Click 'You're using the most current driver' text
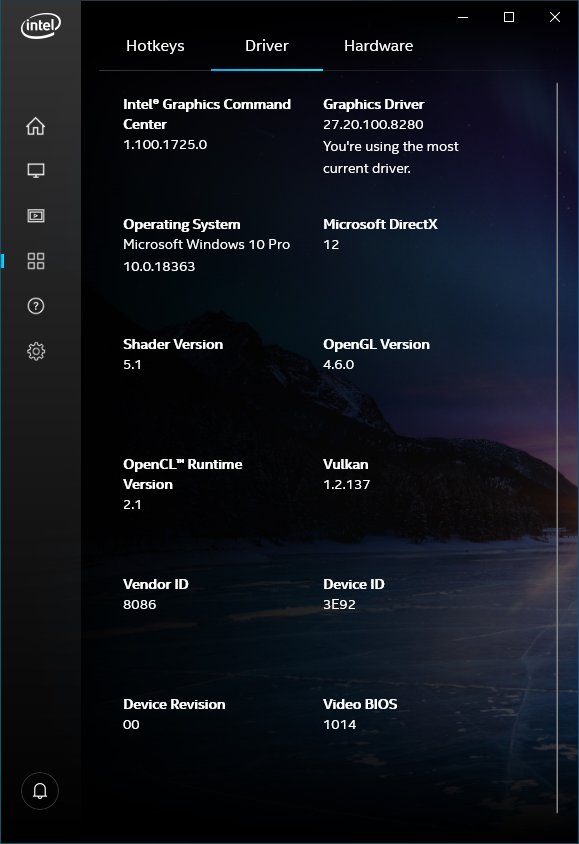 click(x=391, y=157)
